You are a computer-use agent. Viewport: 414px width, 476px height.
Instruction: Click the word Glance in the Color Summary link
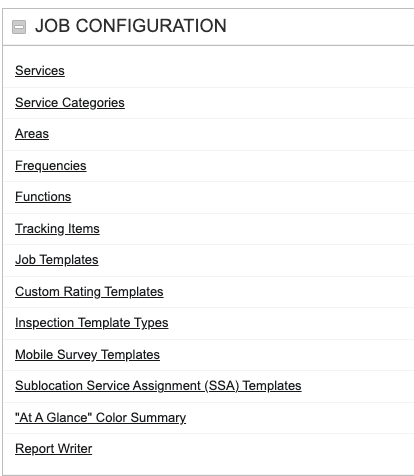[69, 417]
